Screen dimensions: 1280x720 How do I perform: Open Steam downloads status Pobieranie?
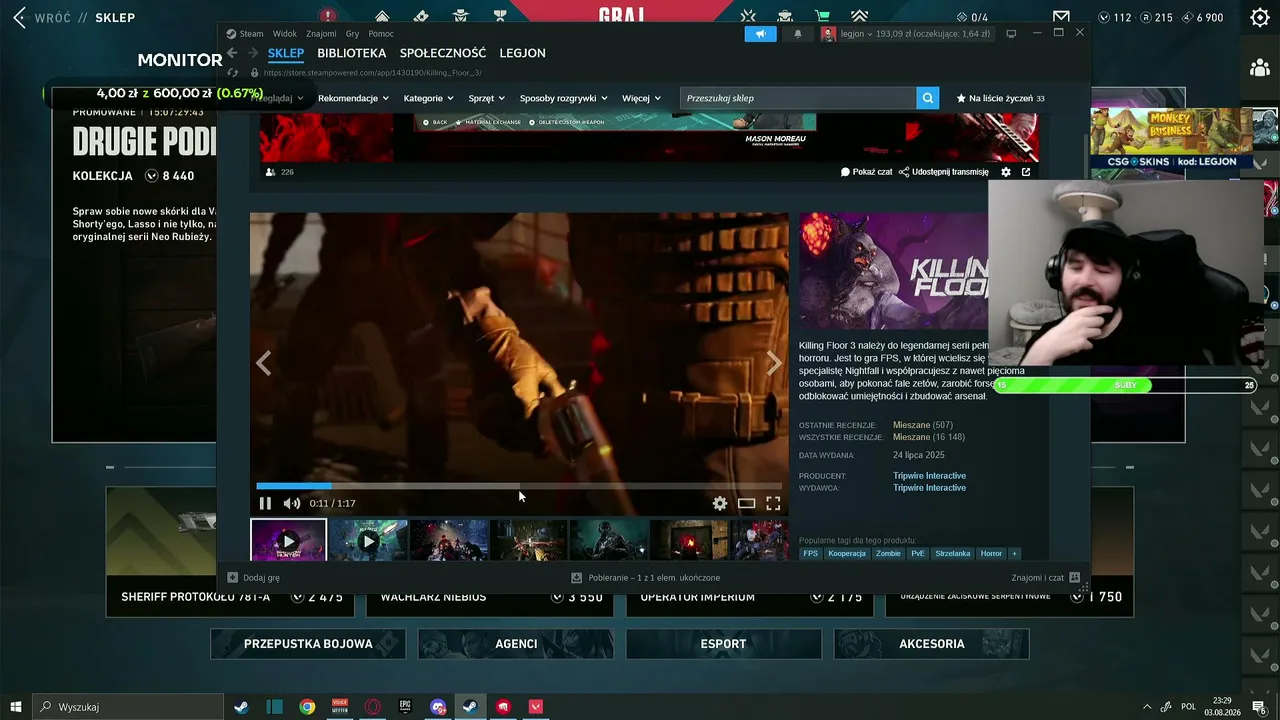[x=645, y=578]
